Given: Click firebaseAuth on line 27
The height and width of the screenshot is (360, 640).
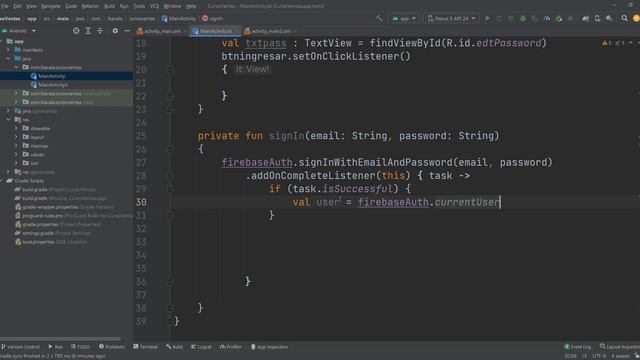Looking at the screenshot, I should [x=257, y=162].
